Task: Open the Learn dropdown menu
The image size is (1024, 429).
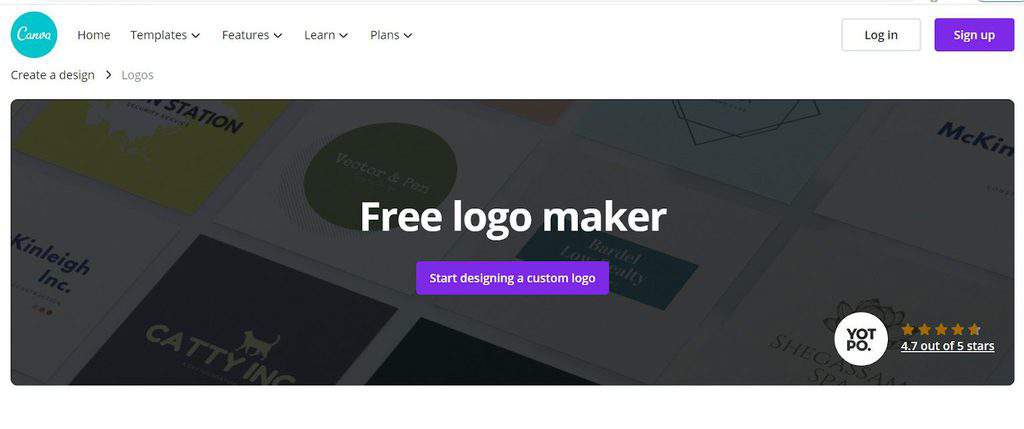Action: tap(326, 35)
